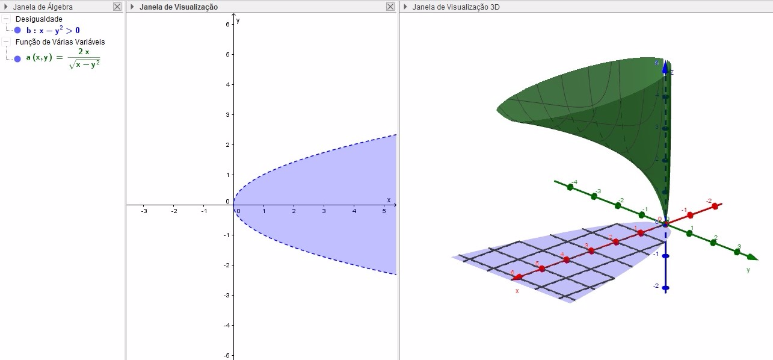Click the Função de Várias Variáveis label

pyautogui.click(x=60, y=42)
